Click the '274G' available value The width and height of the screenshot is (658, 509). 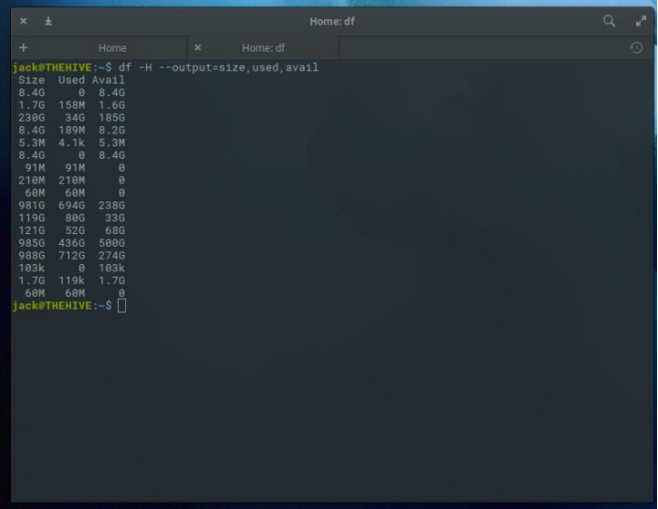click(112, 256)
